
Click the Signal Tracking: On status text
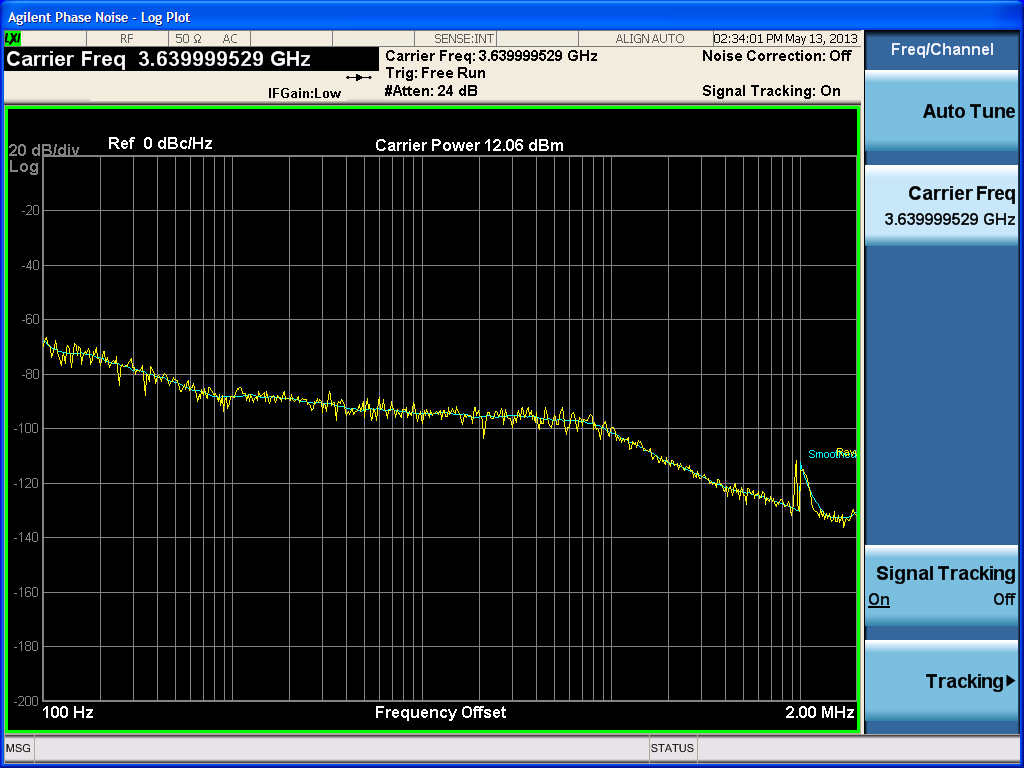[771, 91]
